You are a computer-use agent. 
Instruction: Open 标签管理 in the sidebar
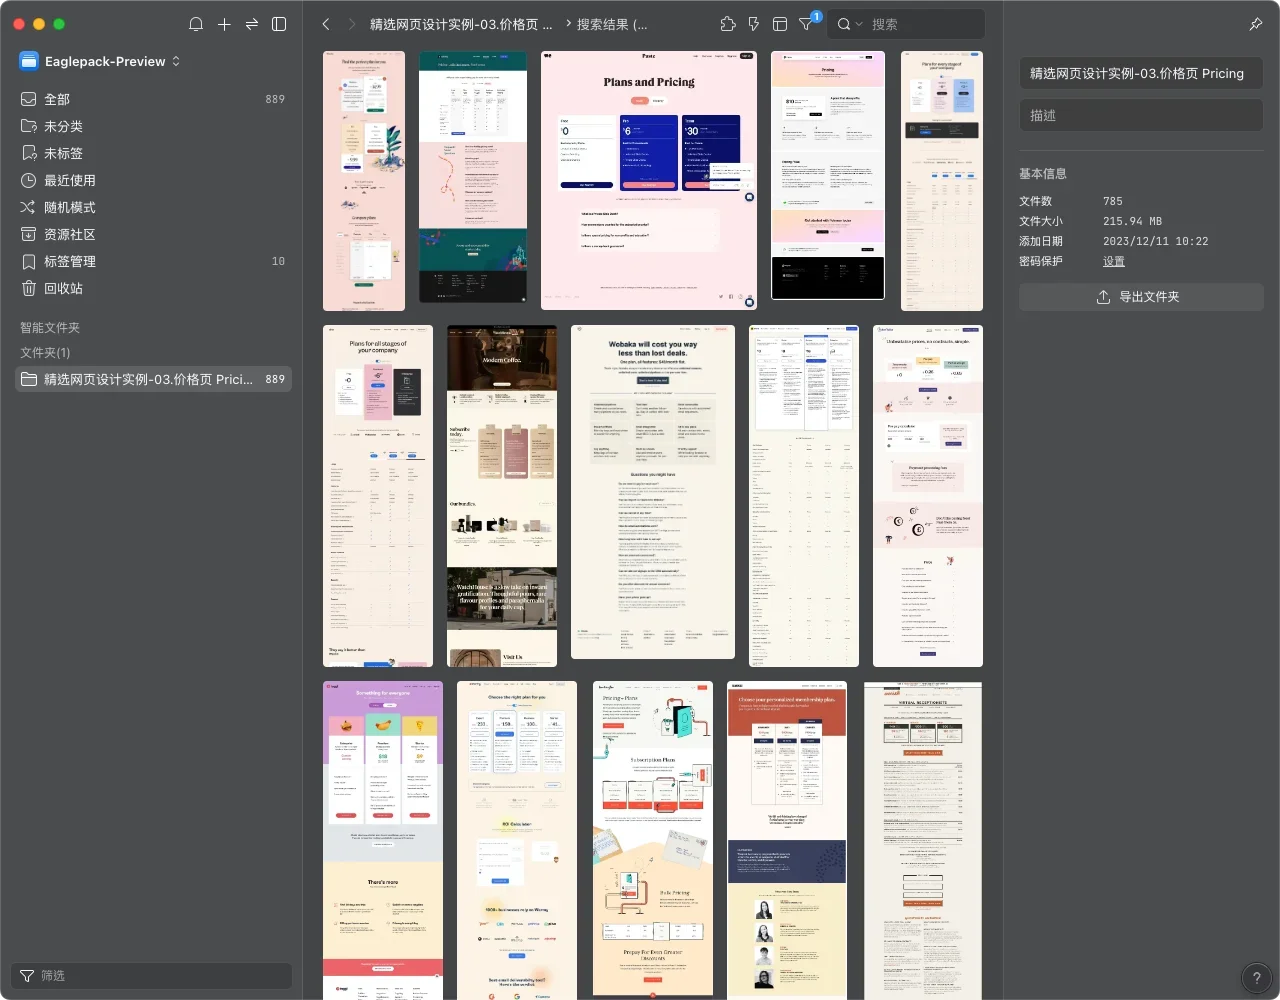(x=70, y=261)
